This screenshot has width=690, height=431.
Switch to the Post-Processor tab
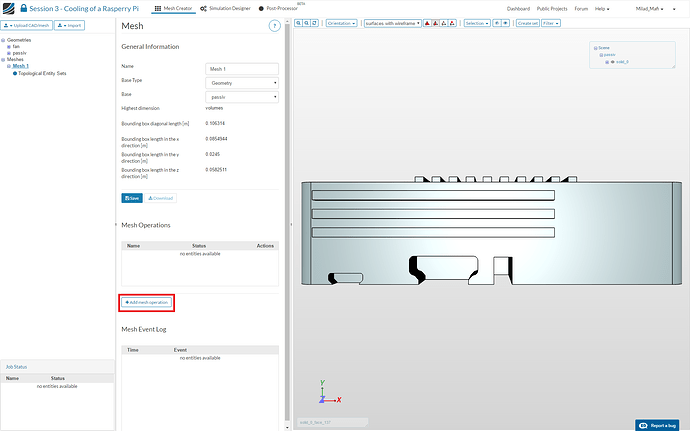[278, 8]
